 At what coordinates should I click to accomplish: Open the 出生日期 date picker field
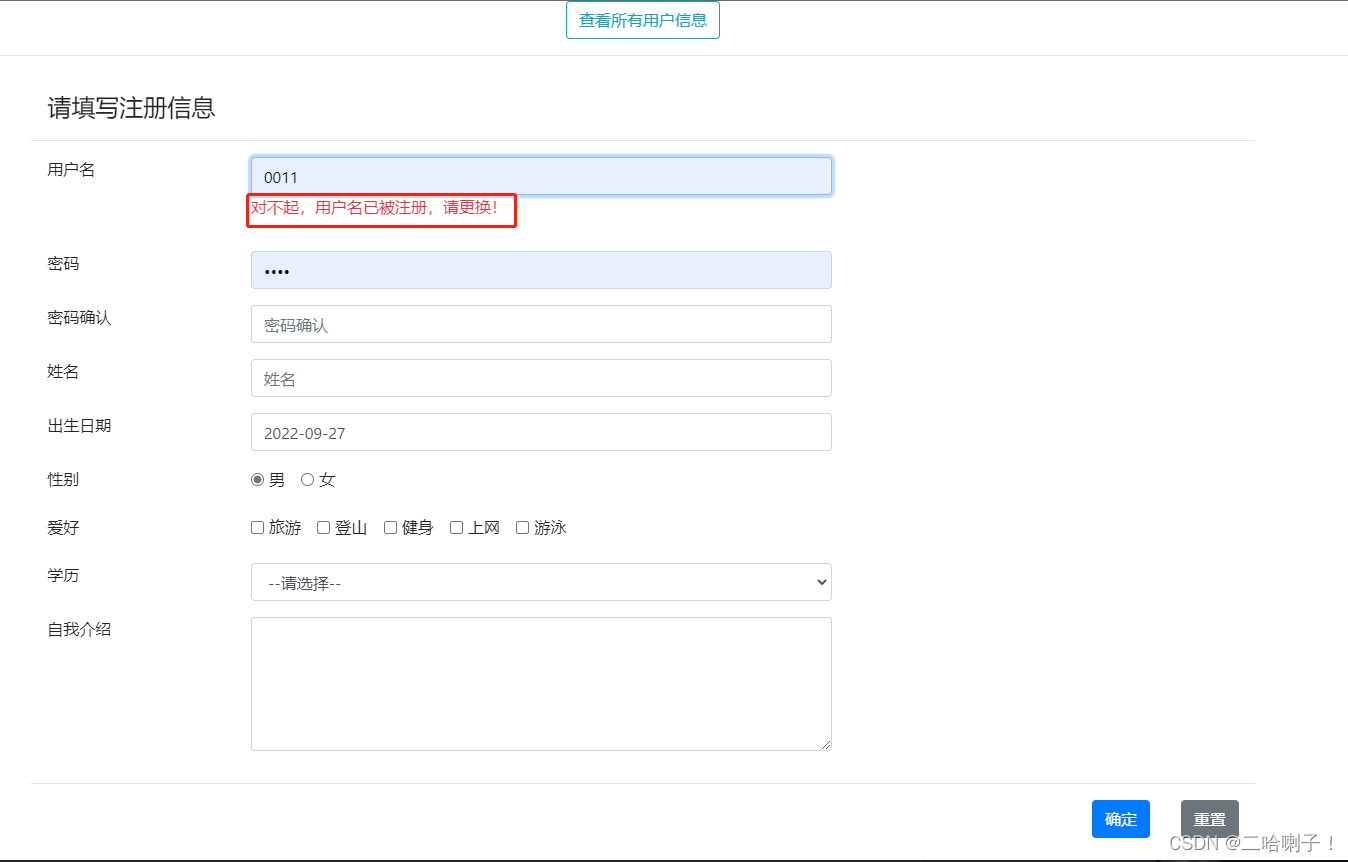tap(541, 432)
